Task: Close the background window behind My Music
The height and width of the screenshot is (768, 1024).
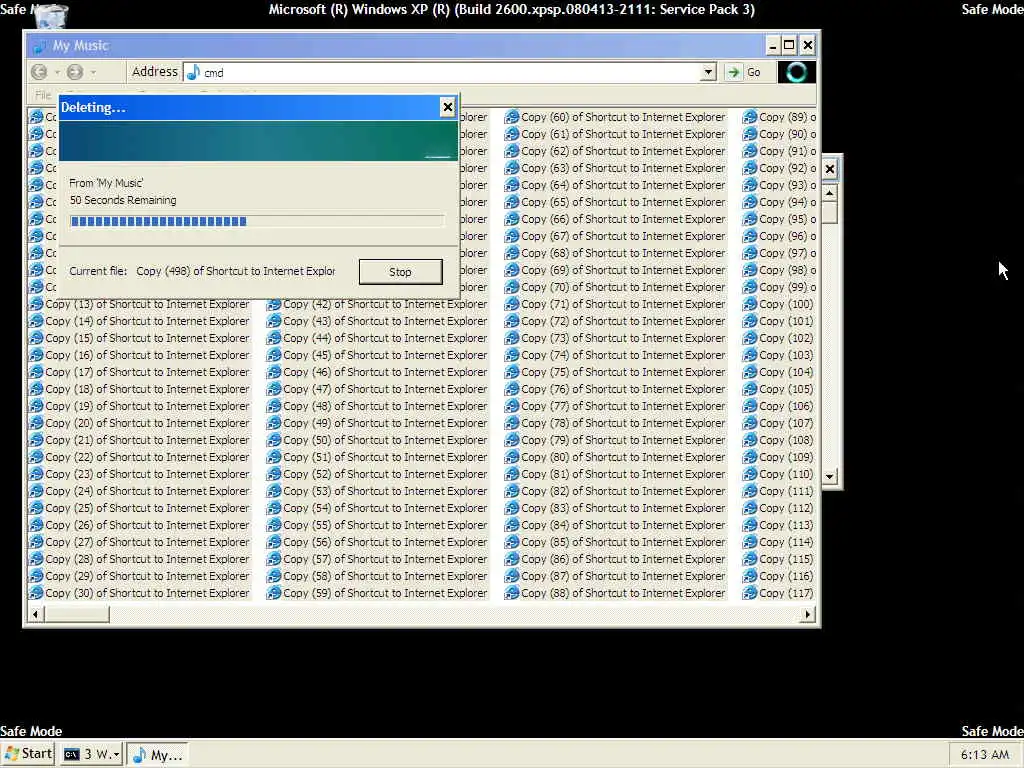Action: (x=829, y=169)
